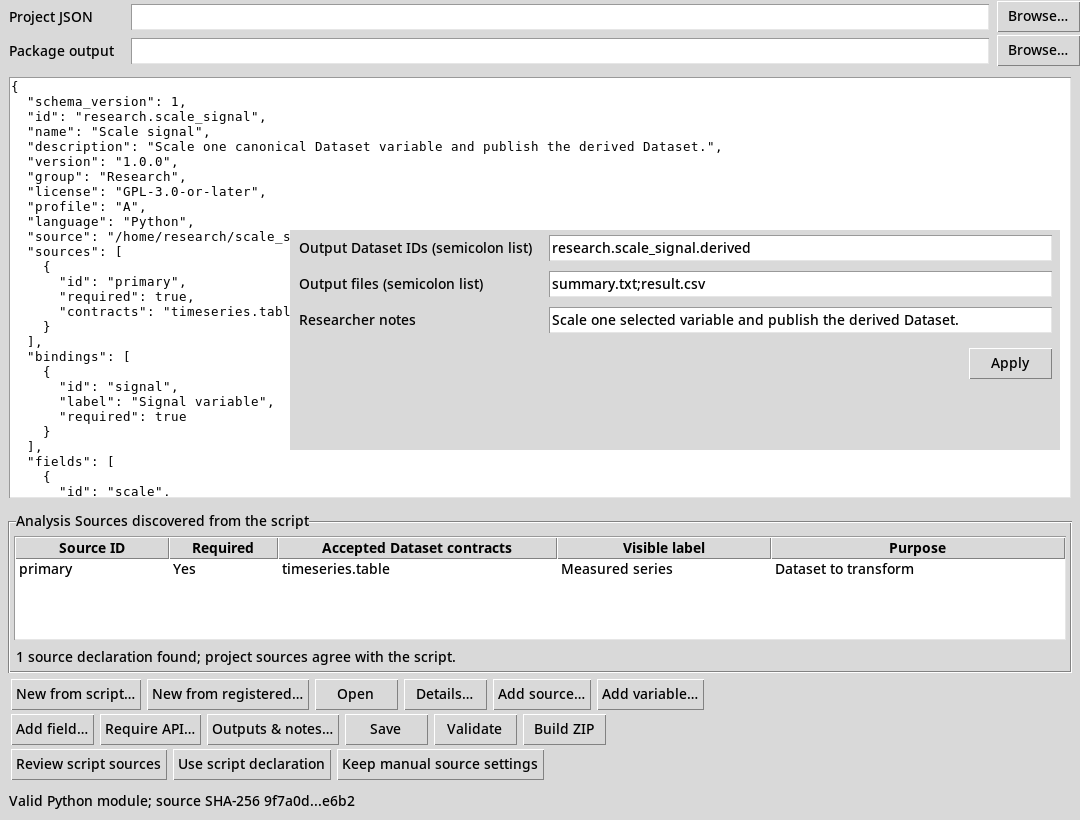Click the Required column header
The image size is (1080, 820).
(222, 548)
